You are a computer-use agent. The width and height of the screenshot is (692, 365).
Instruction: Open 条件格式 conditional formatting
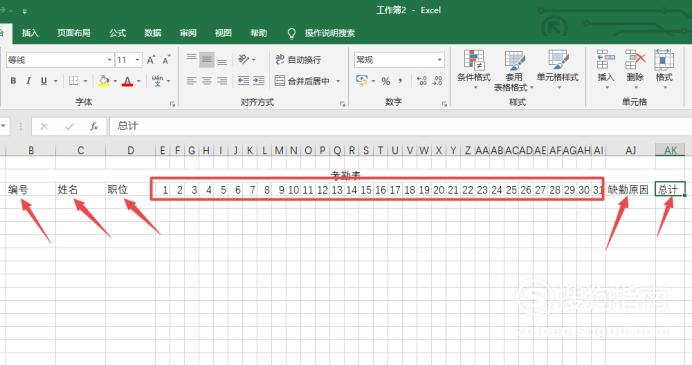coord(474,70)
